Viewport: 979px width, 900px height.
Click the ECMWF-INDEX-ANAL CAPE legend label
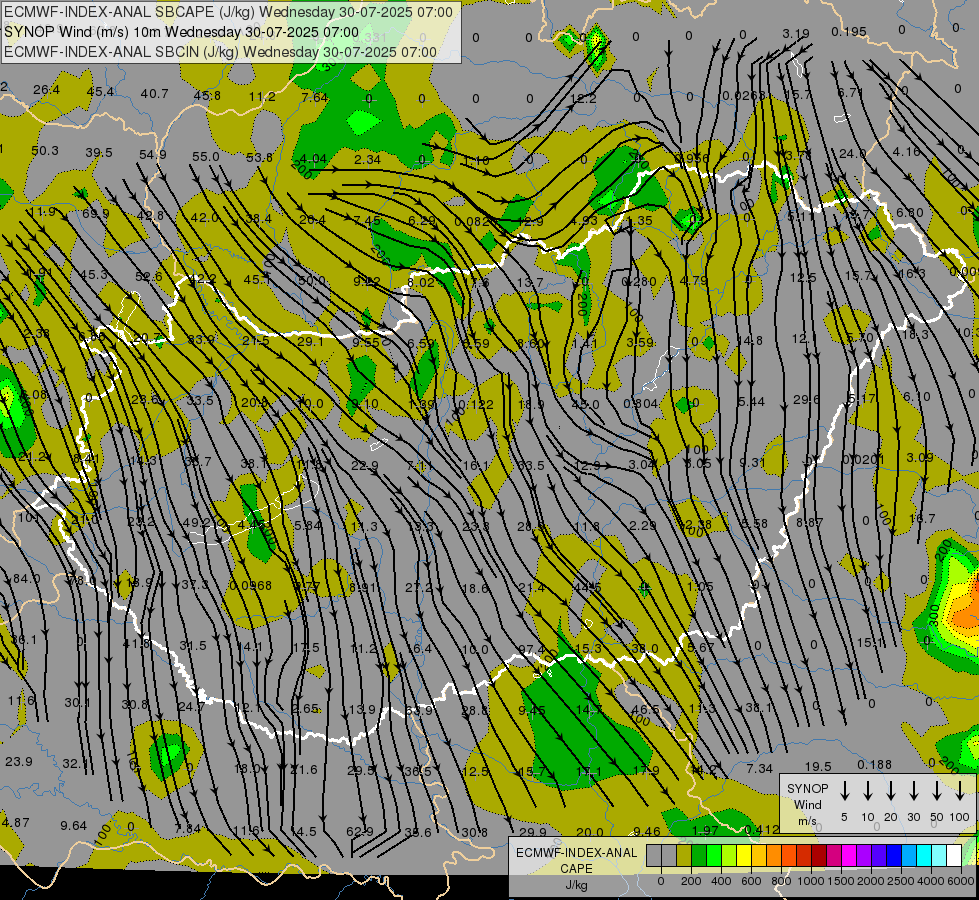[576, 860]
